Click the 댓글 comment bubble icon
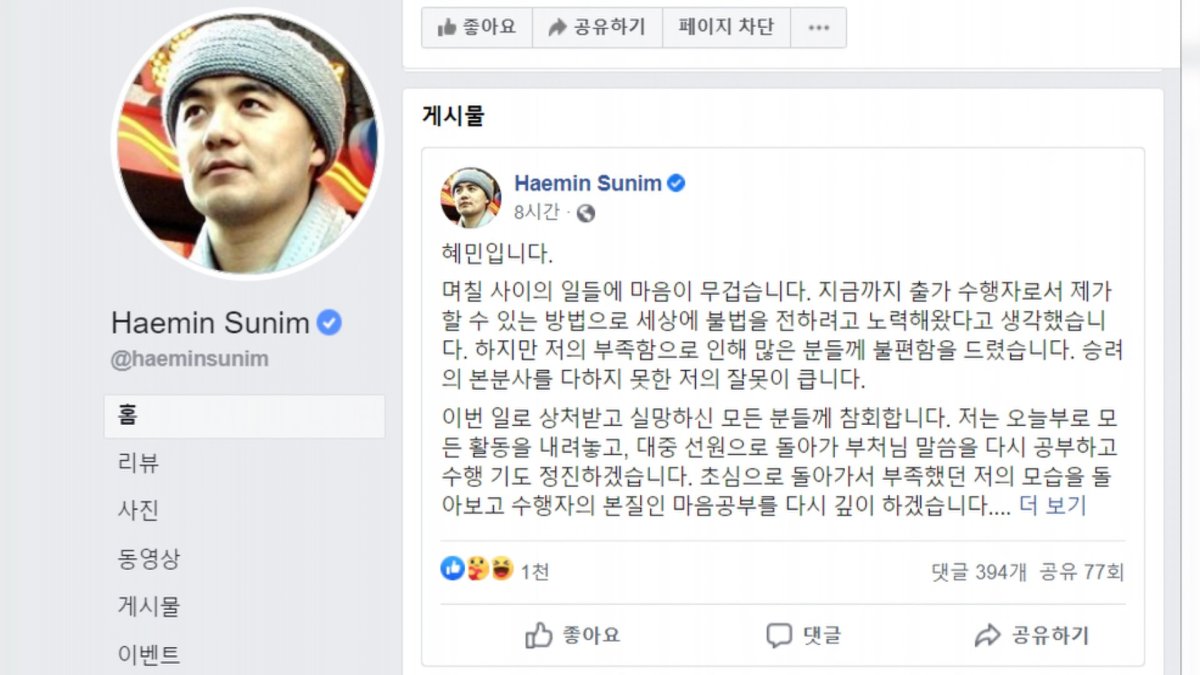This screenshot has height=675, width=1200. point(779,634)
